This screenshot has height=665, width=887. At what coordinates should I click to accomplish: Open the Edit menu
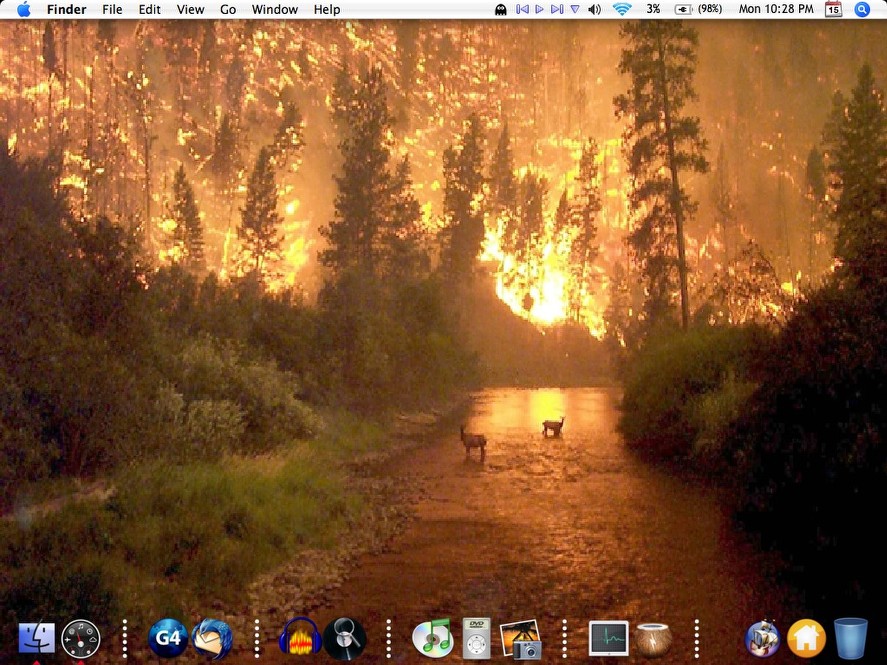149,10
